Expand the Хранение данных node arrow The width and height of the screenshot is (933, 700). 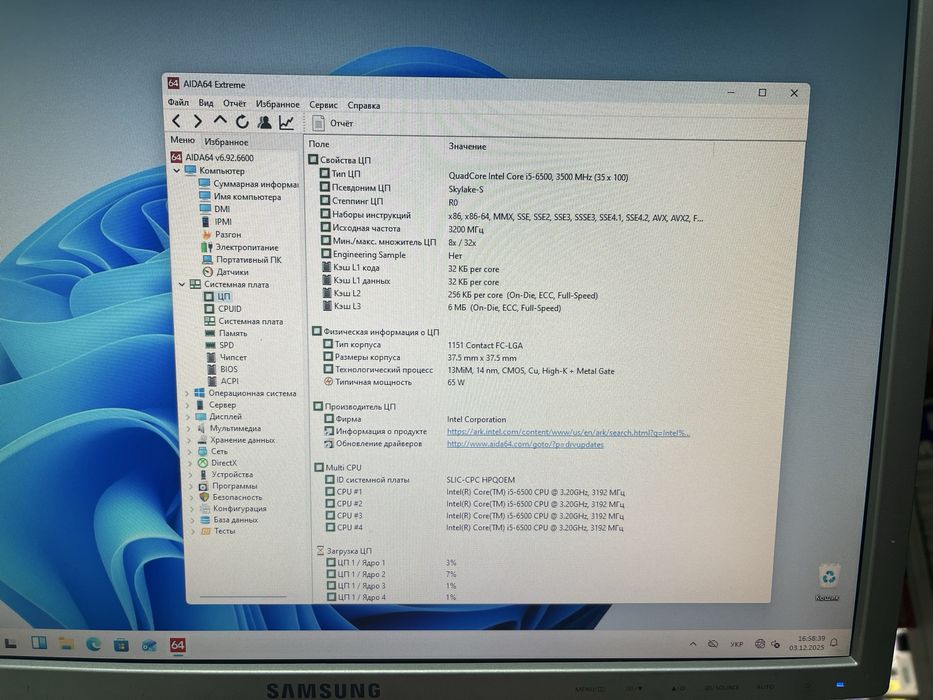[x=190, y=440]
